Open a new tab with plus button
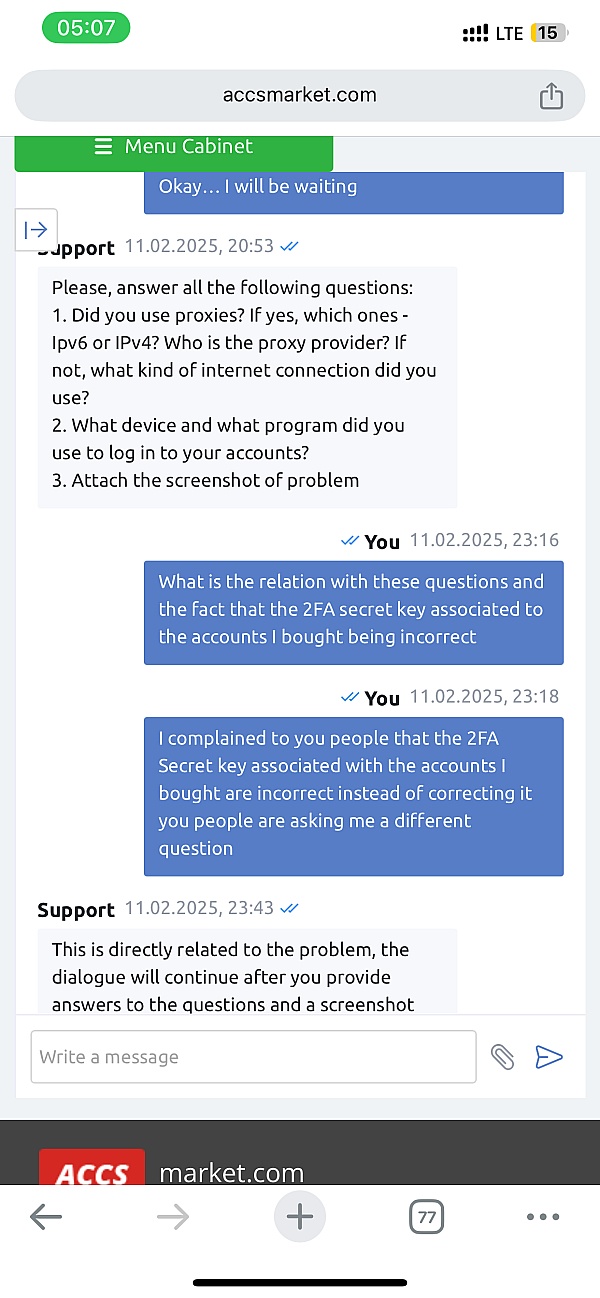Image resolution: width=600 pixels, height=1298 pixels. (x=300, y=1216)
